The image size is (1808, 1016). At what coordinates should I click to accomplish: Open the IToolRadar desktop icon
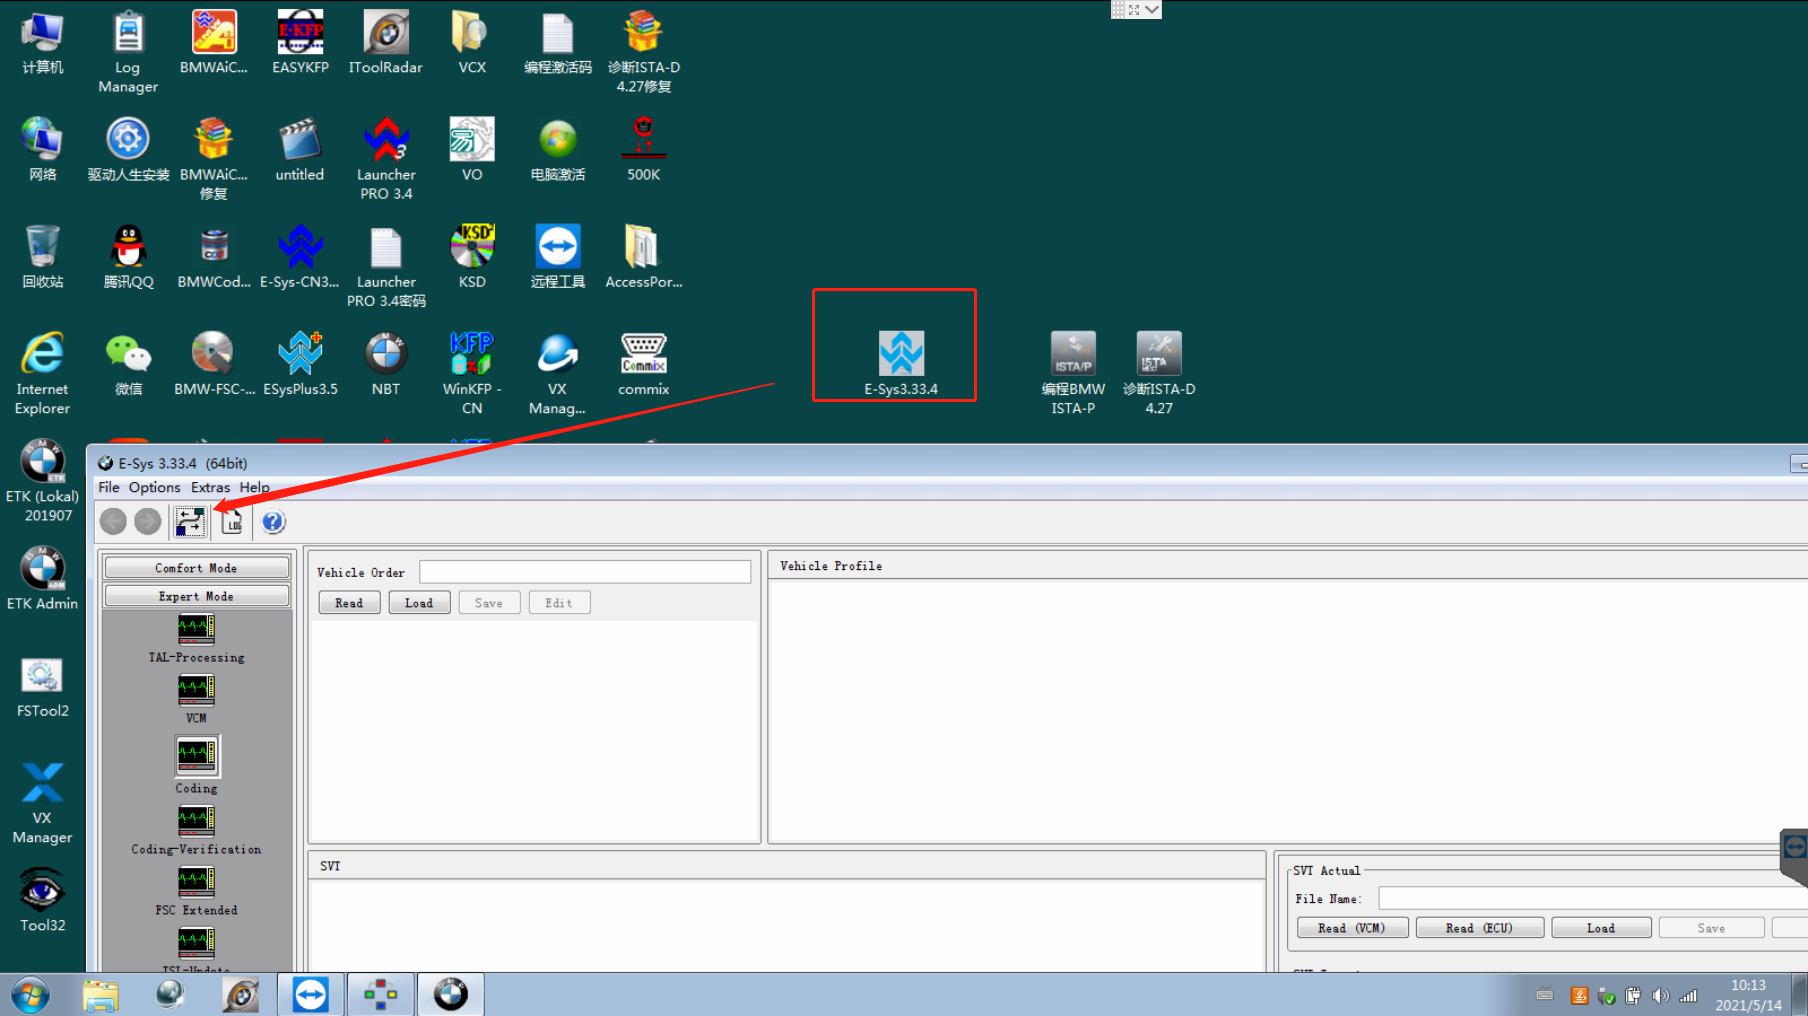(x=386, y=41)
